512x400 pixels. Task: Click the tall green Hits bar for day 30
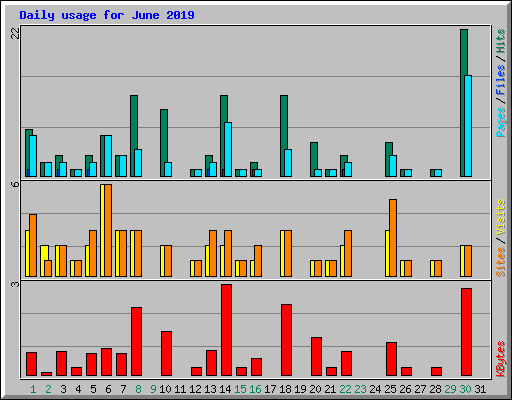pyautogui.click(x=463, y=103)
